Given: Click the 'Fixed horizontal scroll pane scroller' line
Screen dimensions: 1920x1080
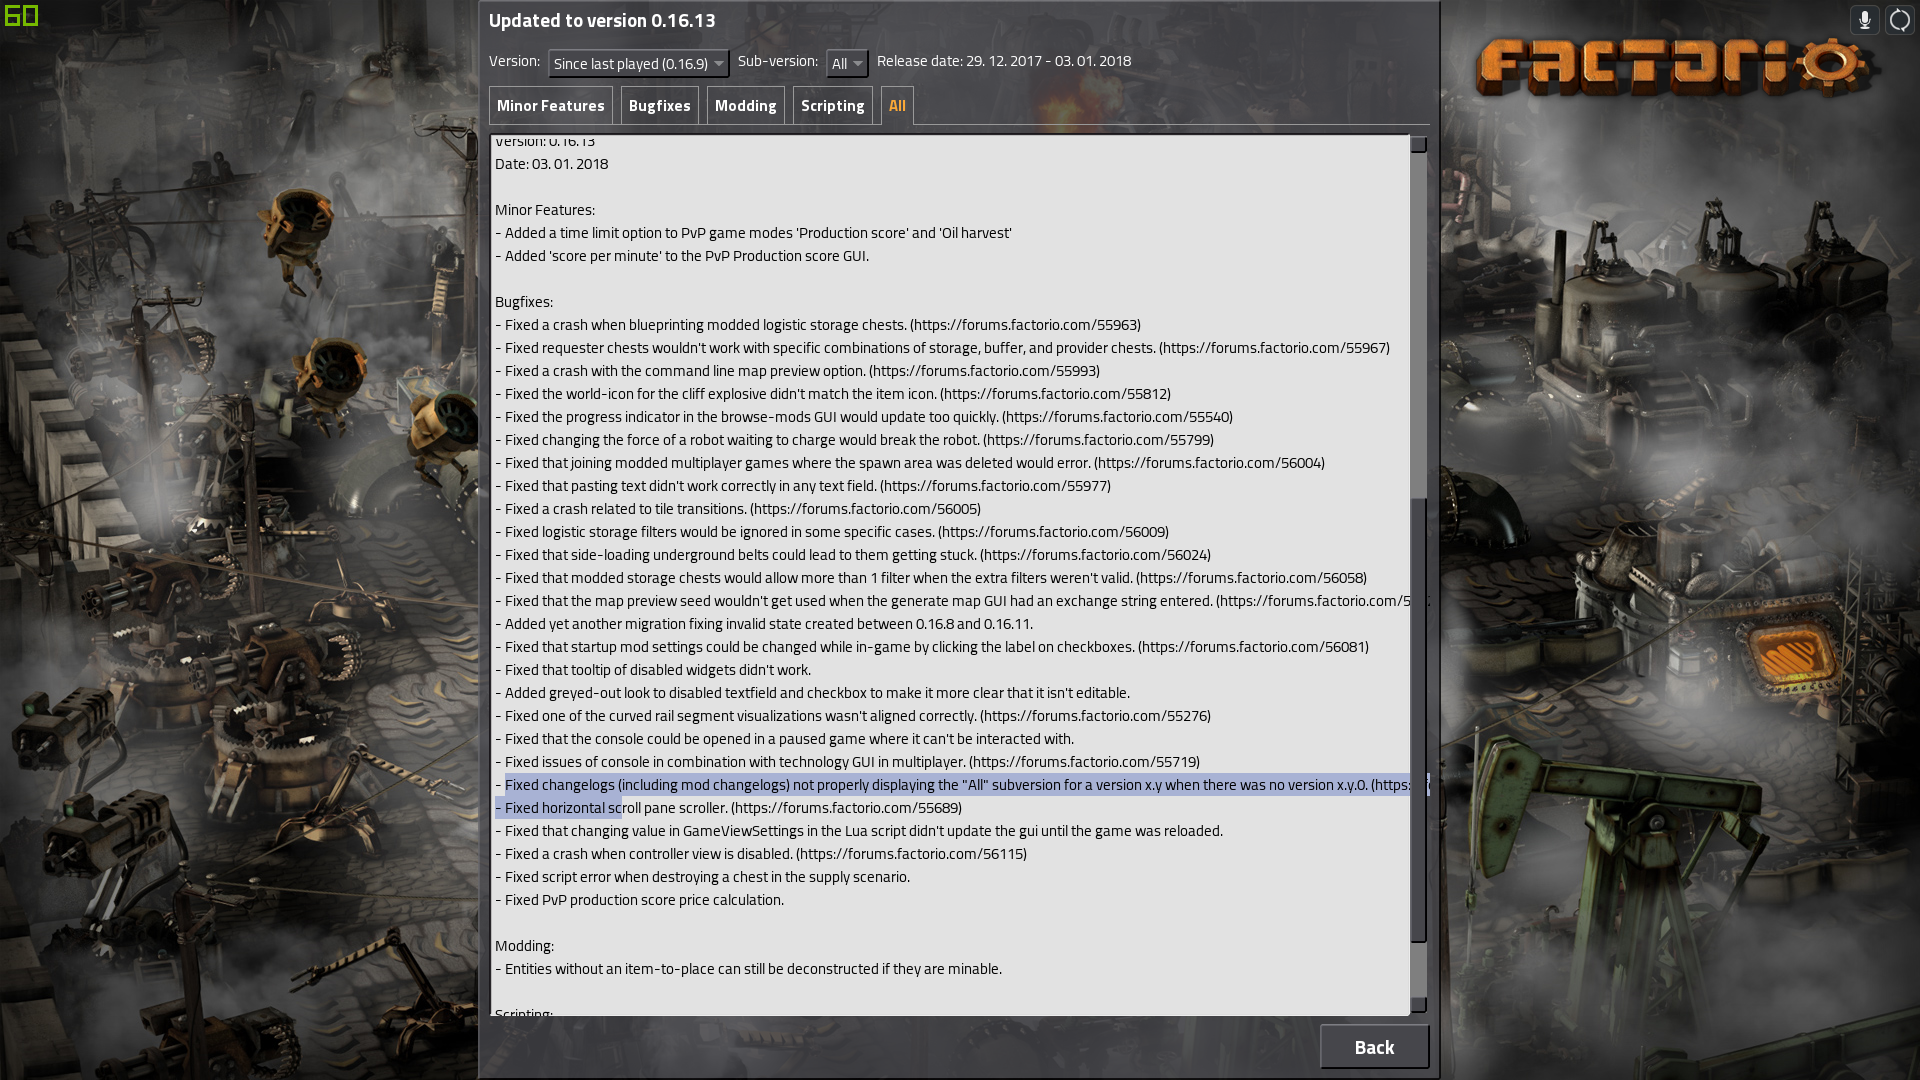Looking at the screenshot, I should tap(728, 808).
